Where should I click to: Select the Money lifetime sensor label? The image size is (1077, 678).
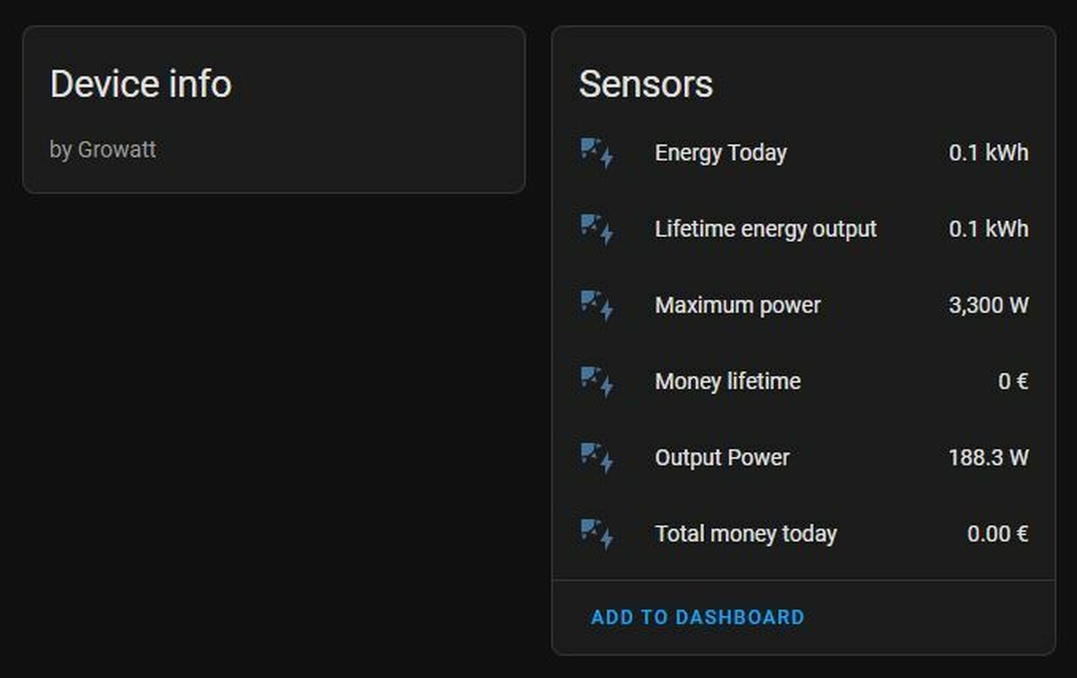pyautogui.click(x=727, y=381)
